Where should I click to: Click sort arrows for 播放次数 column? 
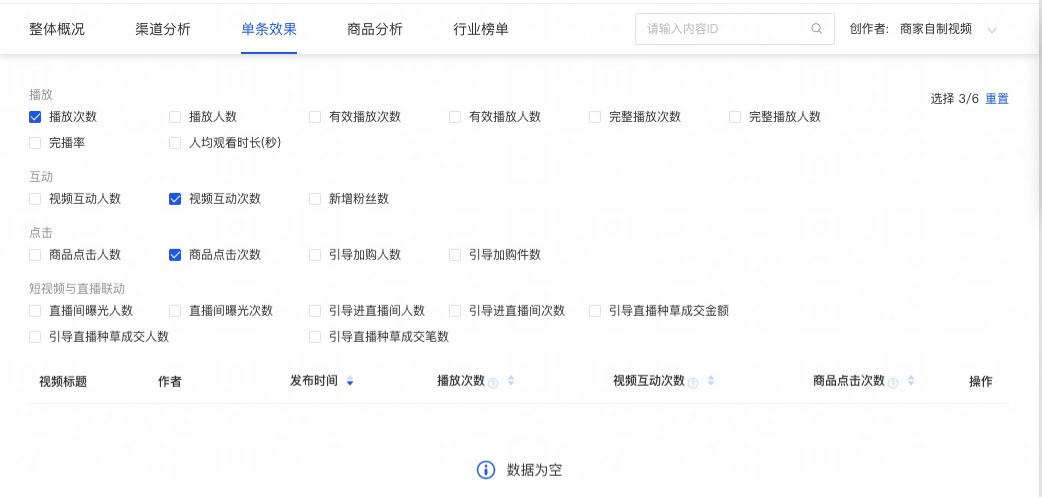(511, 381)
